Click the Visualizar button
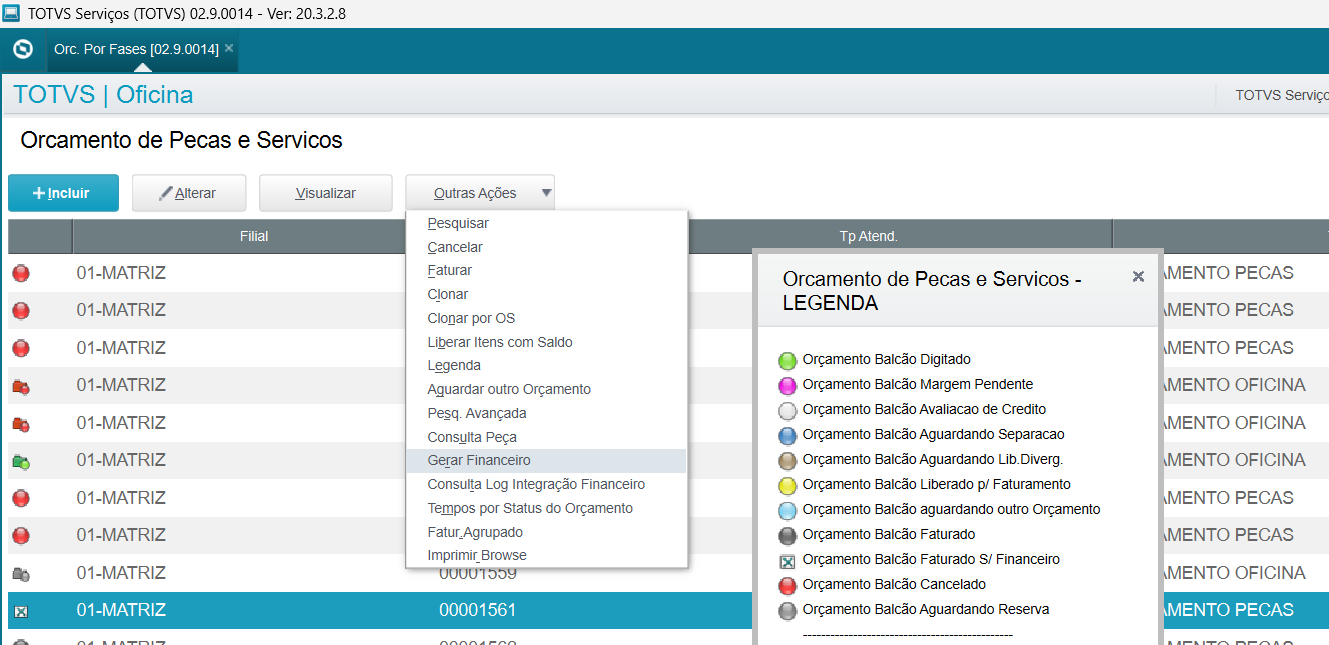The width and height of the screenshot is (1329, 645). point(326,193)
